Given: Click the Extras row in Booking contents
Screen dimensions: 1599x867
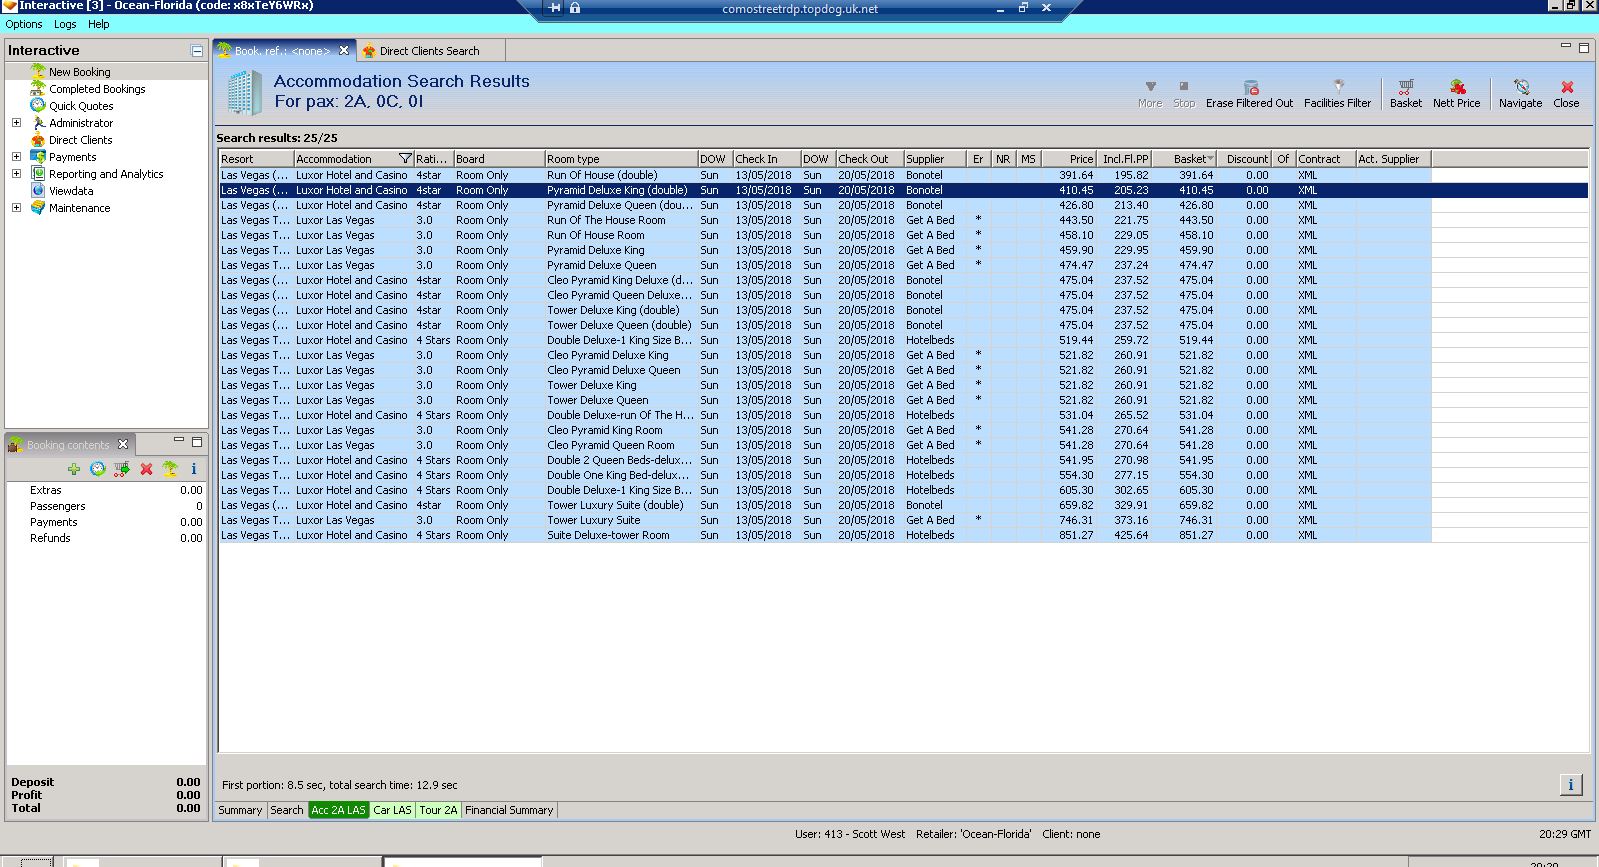Looking at the screenshot, I should [x=106, y=490].
